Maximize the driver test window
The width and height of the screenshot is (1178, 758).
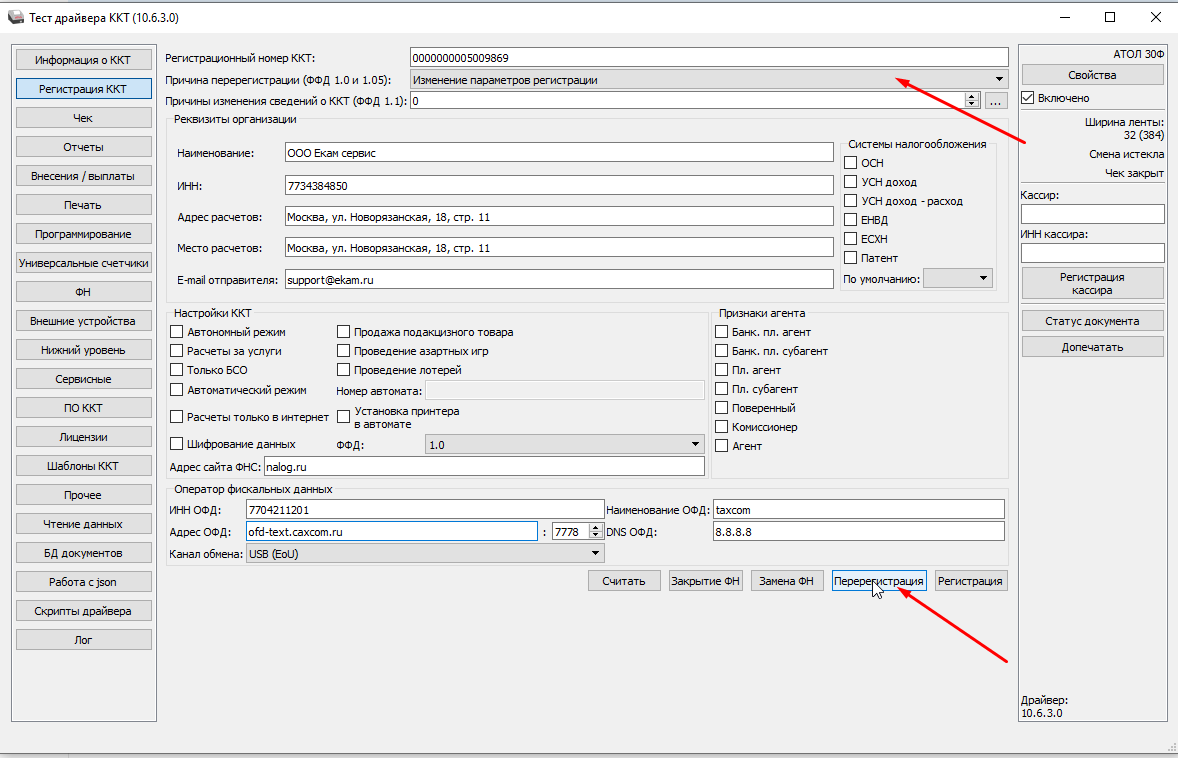[1110, 17]
